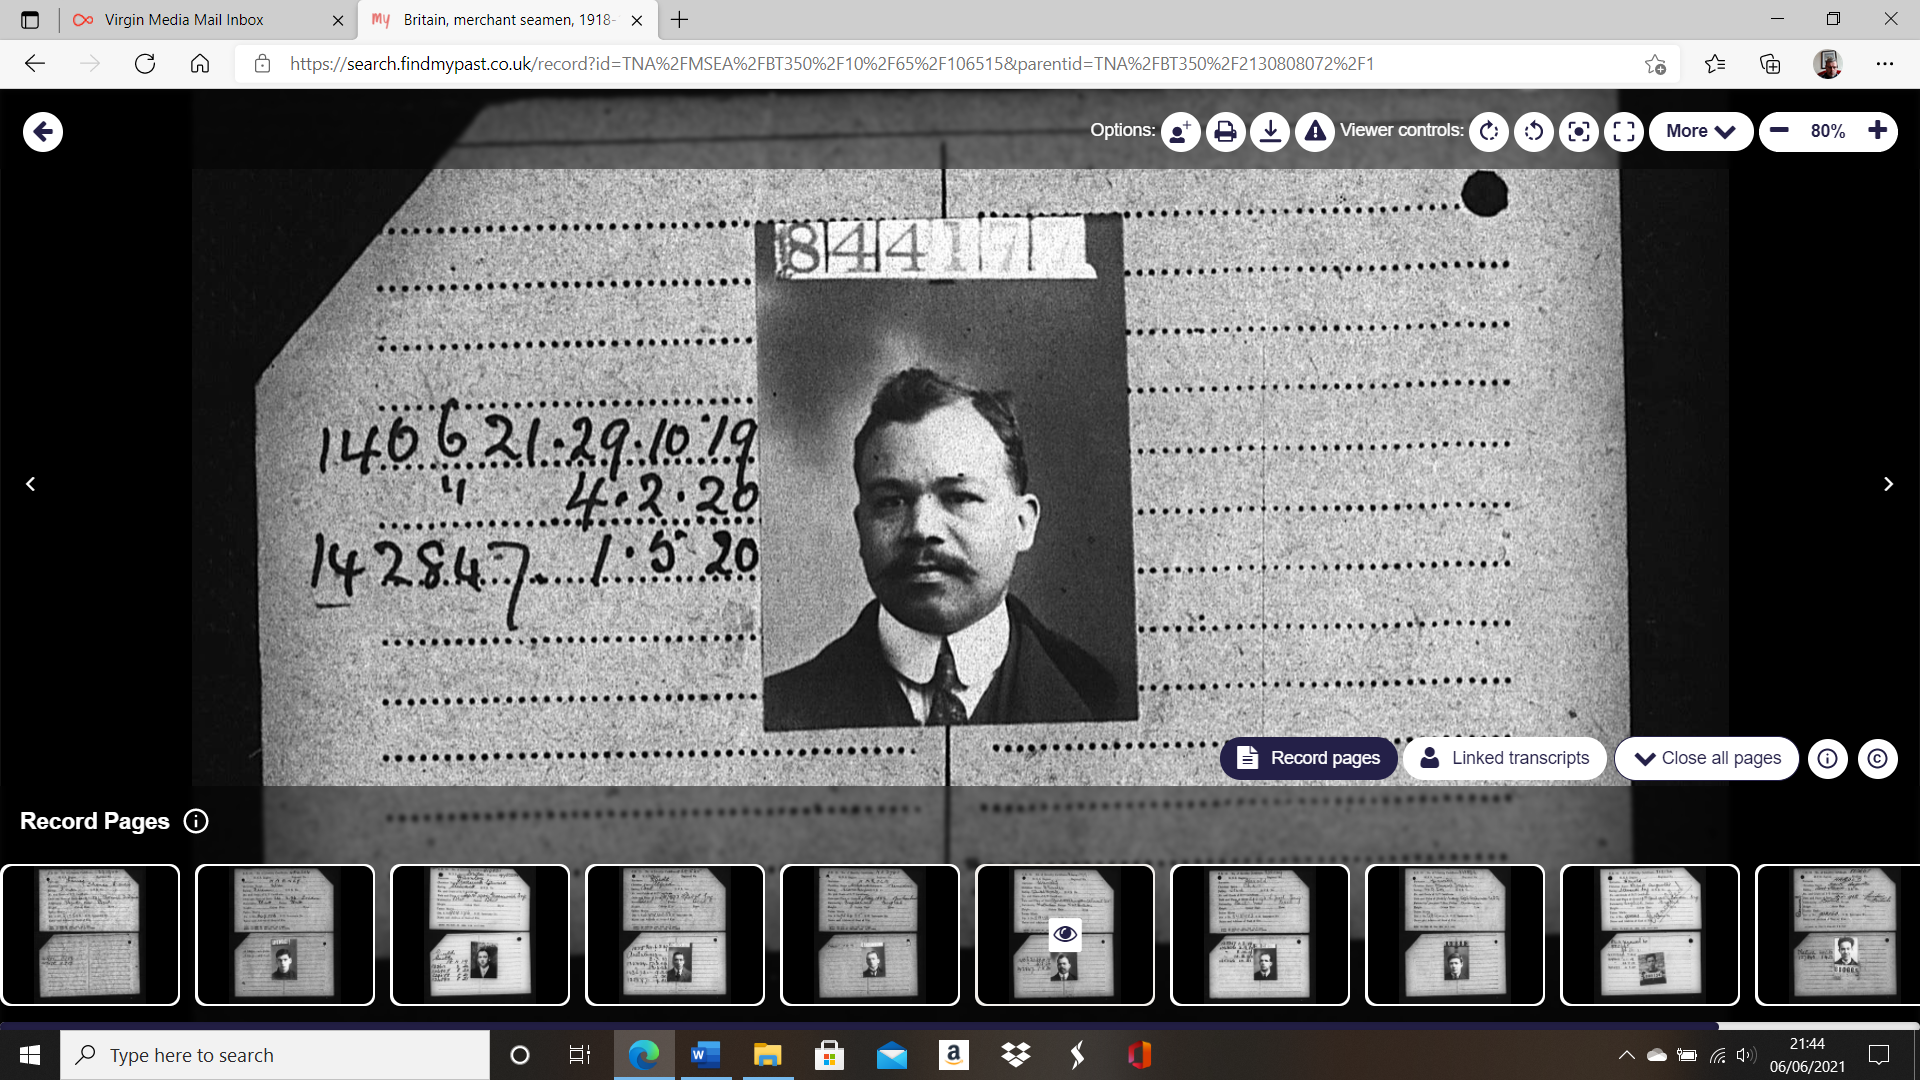The height and width of the screenshot is (1080, 1920).
Task: Select the fifth record page thumbnail
Action: [870, 935]
